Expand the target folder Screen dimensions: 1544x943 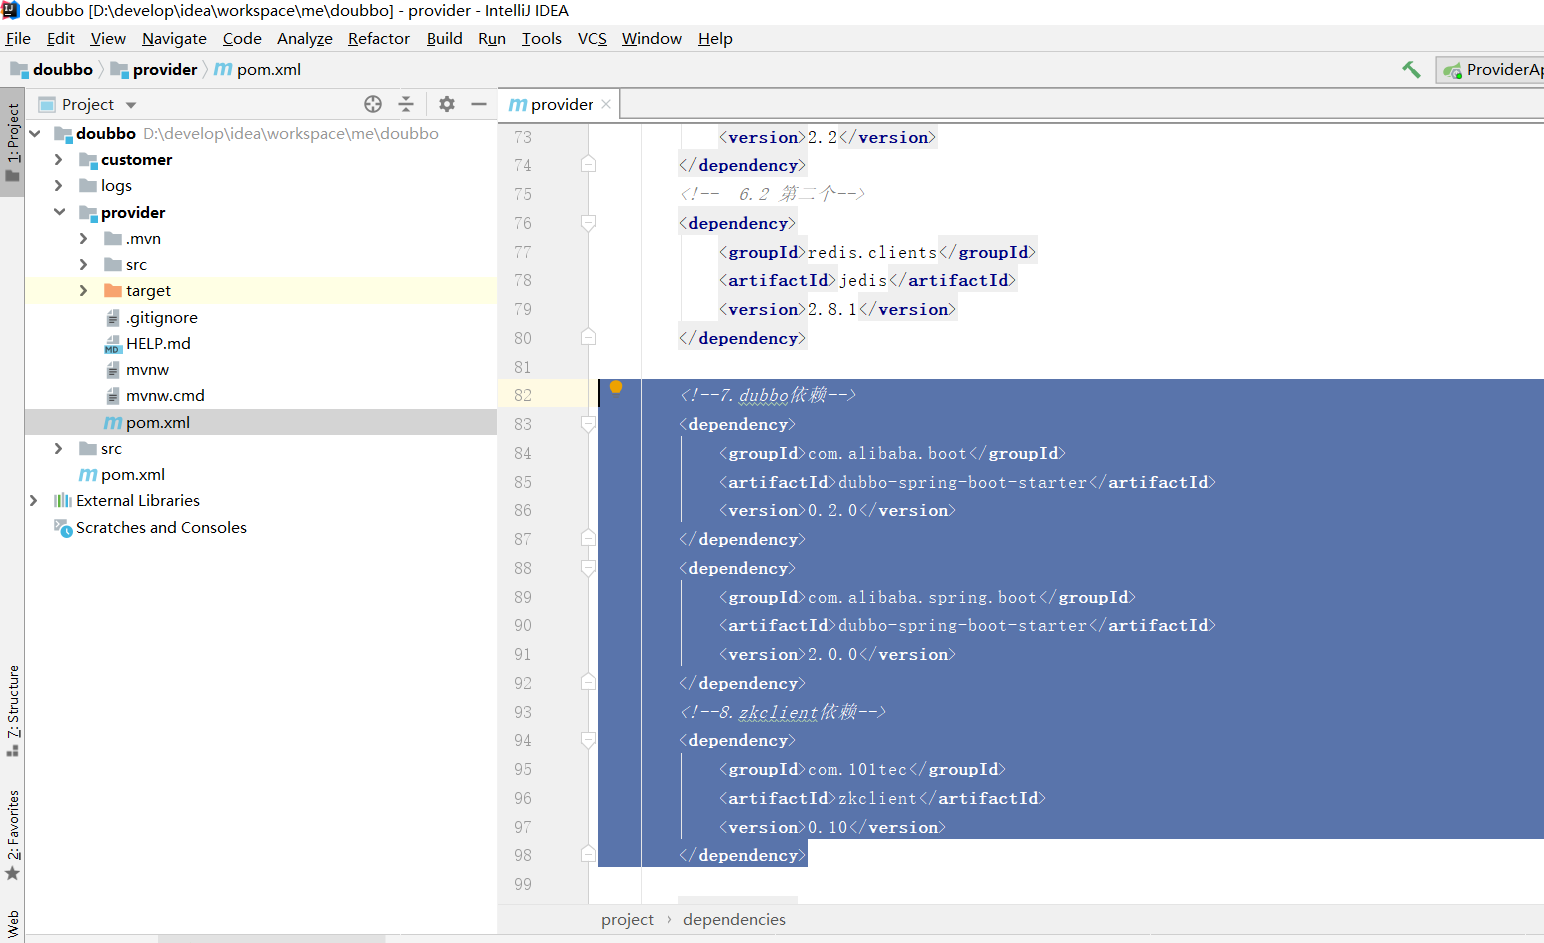point(83,290)
